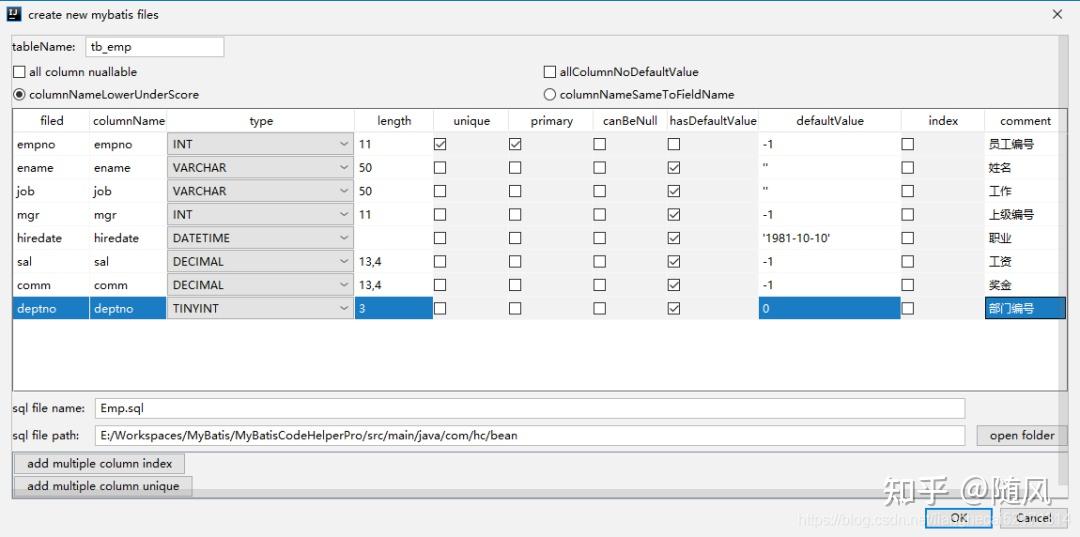Screen dimensions: 1080x537
Task: Select comment cell 职业
Action: [1026, 238]
